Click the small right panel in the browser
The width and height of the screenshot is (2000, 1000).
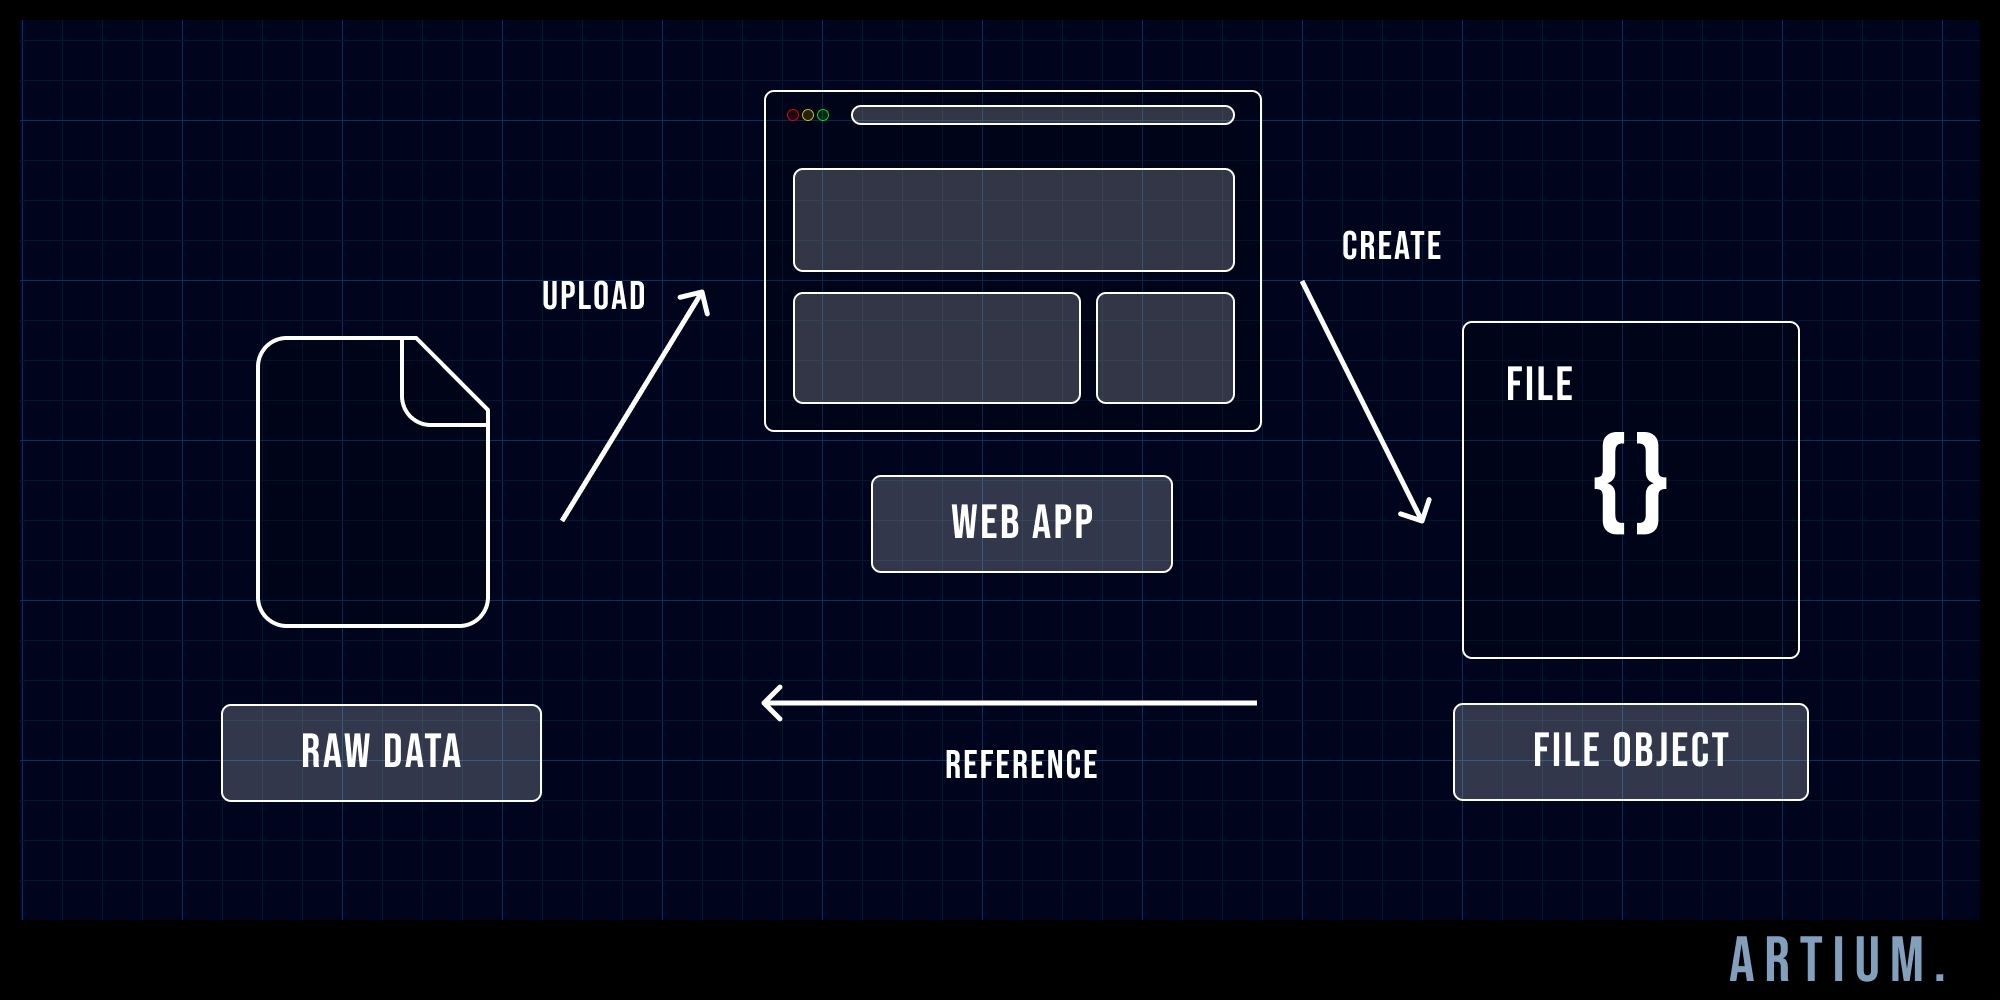tap(1167, 350)
